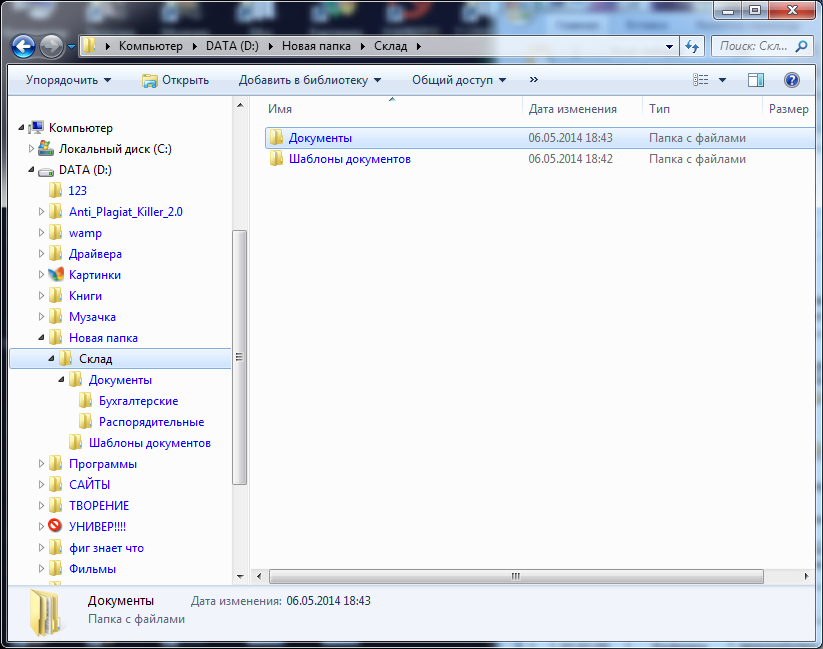Collapse the Склад tree node
The width and height of the screenshot is (823, 649).
coord(51,359)
